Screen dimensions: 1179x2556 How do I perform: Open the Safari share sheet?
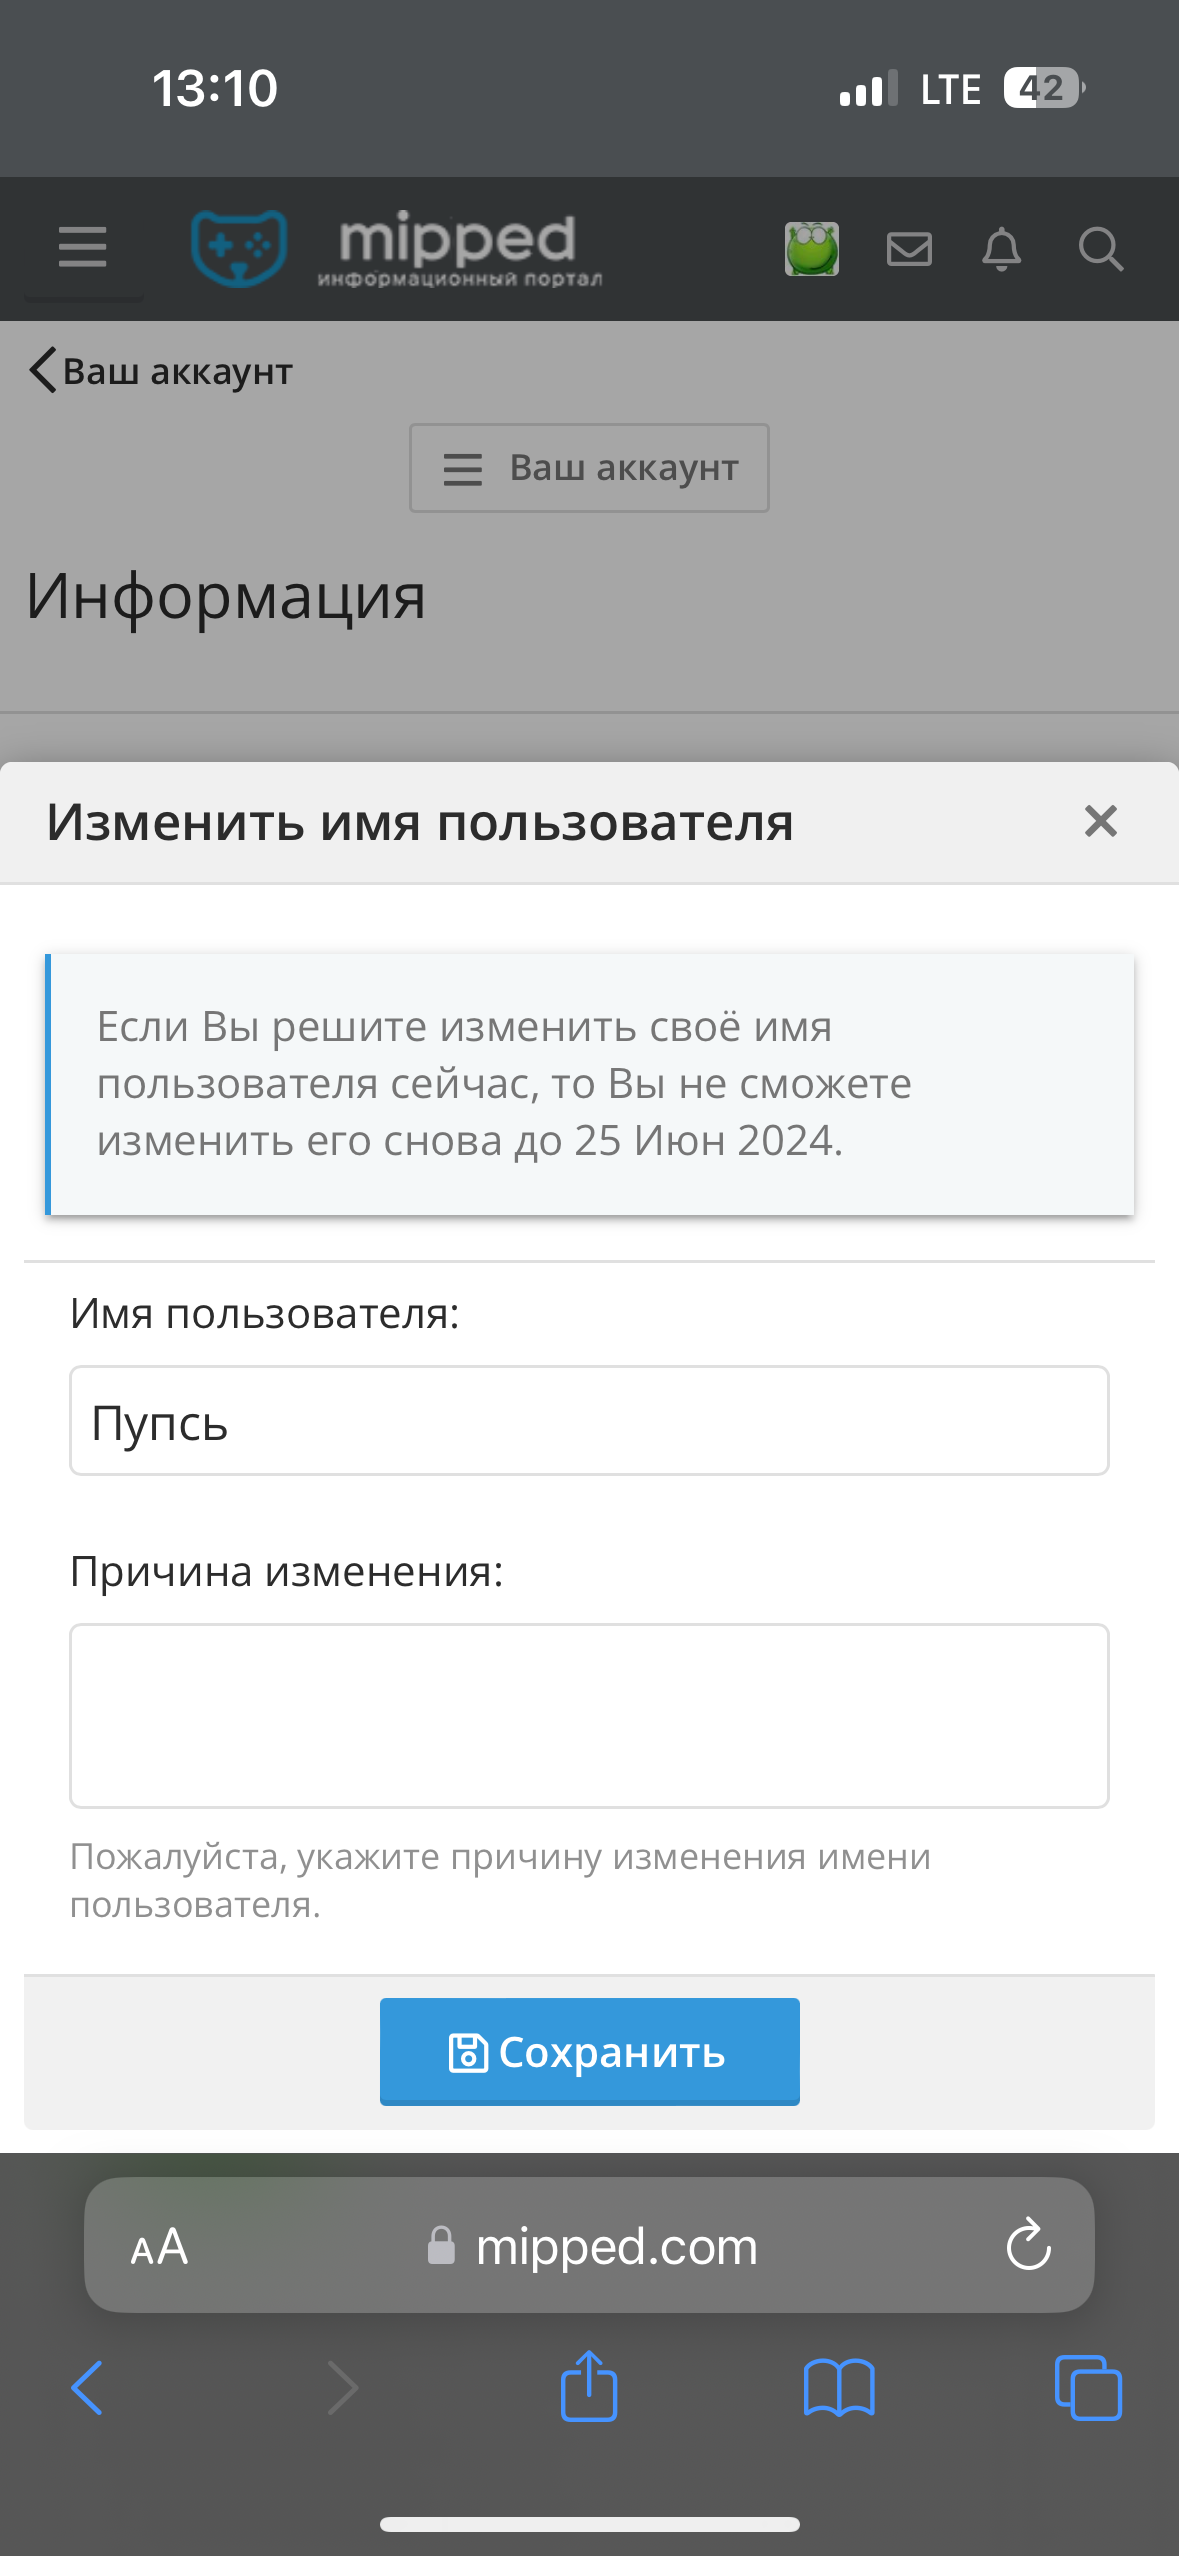(x=589, y=2386)
